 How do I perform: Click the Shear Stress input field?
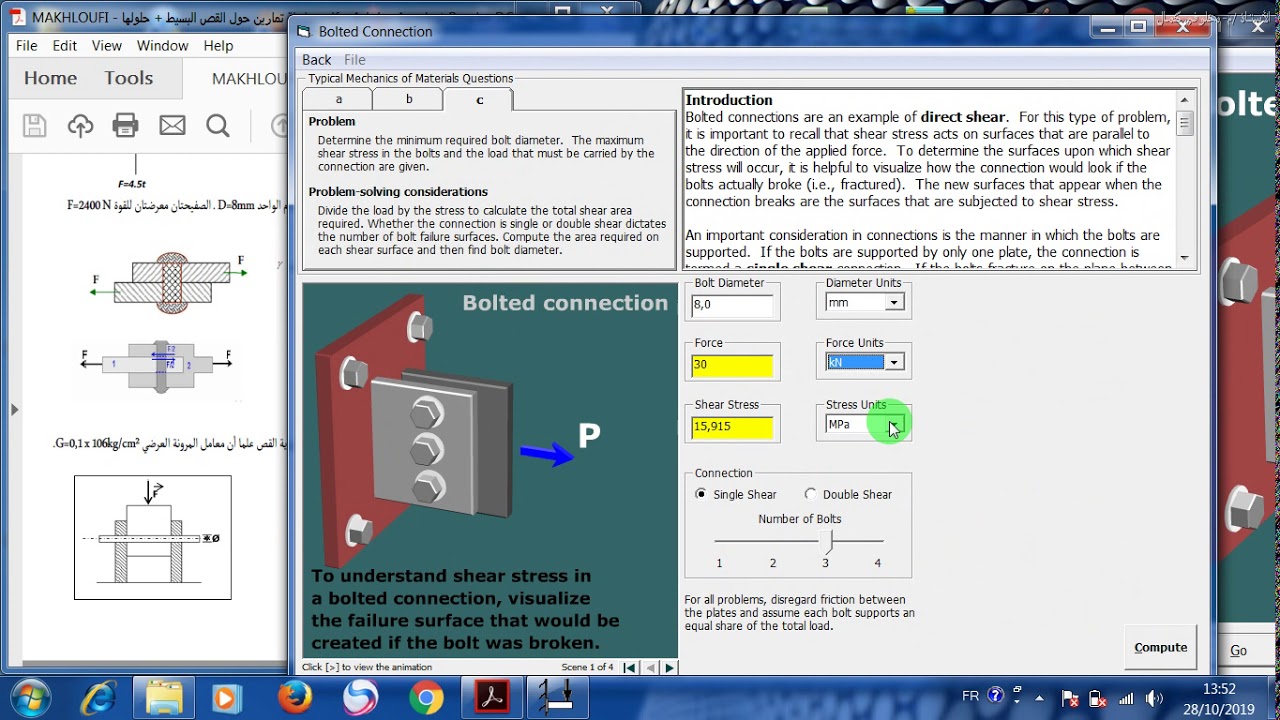[732, 427]
